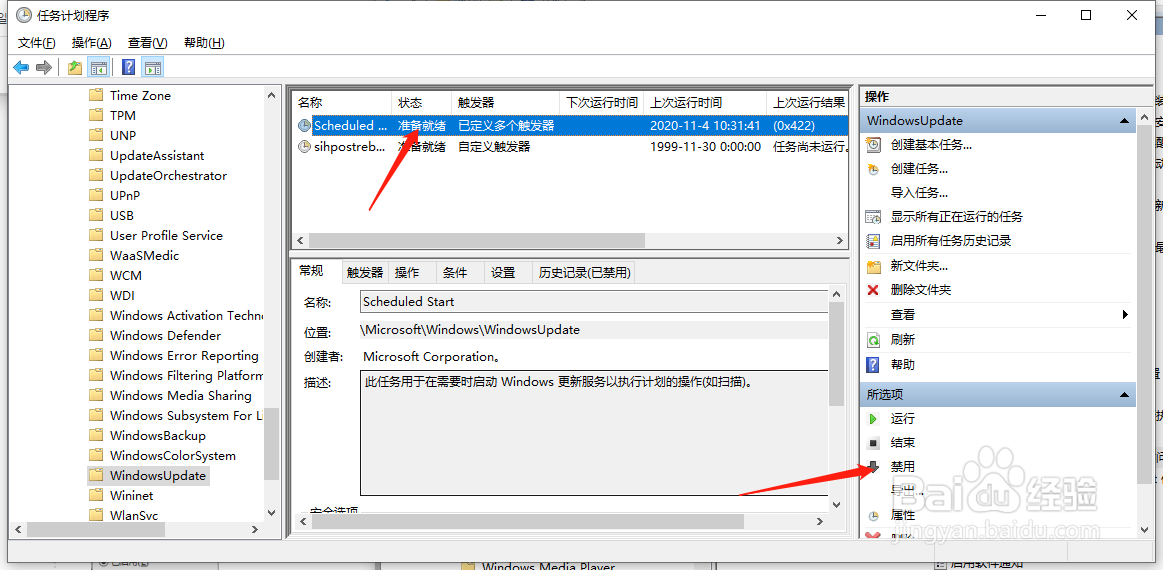Open the 查看(V) menu

click(148, 43)
